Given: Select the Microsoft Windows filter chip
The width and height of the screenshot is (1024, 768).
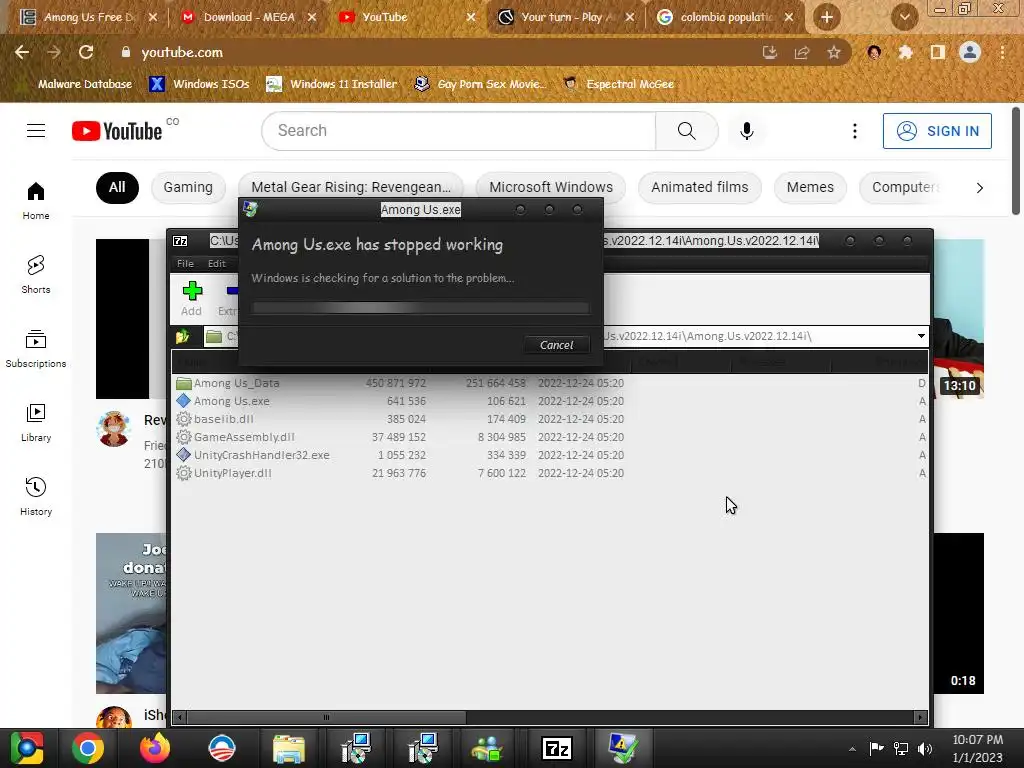Looking at the screenshot, I should [551, 187].
